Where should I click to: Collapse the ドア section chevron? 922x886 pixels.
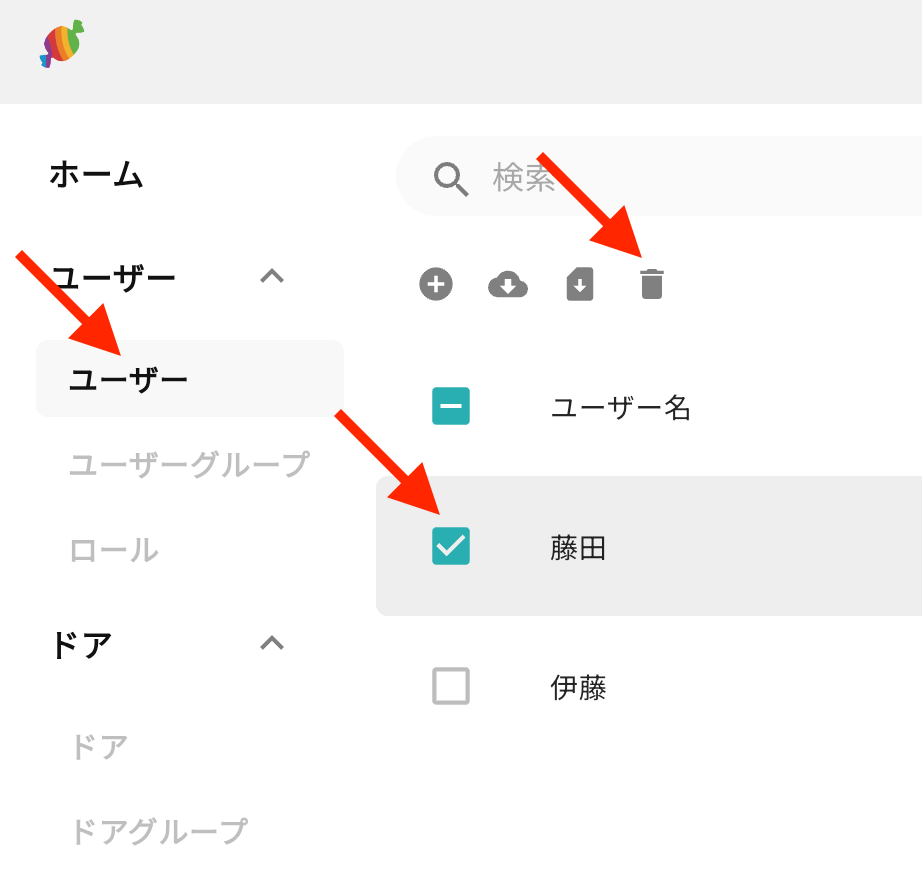tap(272, 643)
